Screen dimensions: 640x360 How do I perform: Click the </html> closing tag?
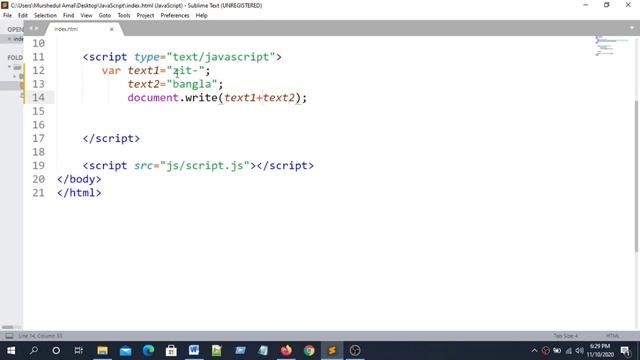(x=79, y=193)
